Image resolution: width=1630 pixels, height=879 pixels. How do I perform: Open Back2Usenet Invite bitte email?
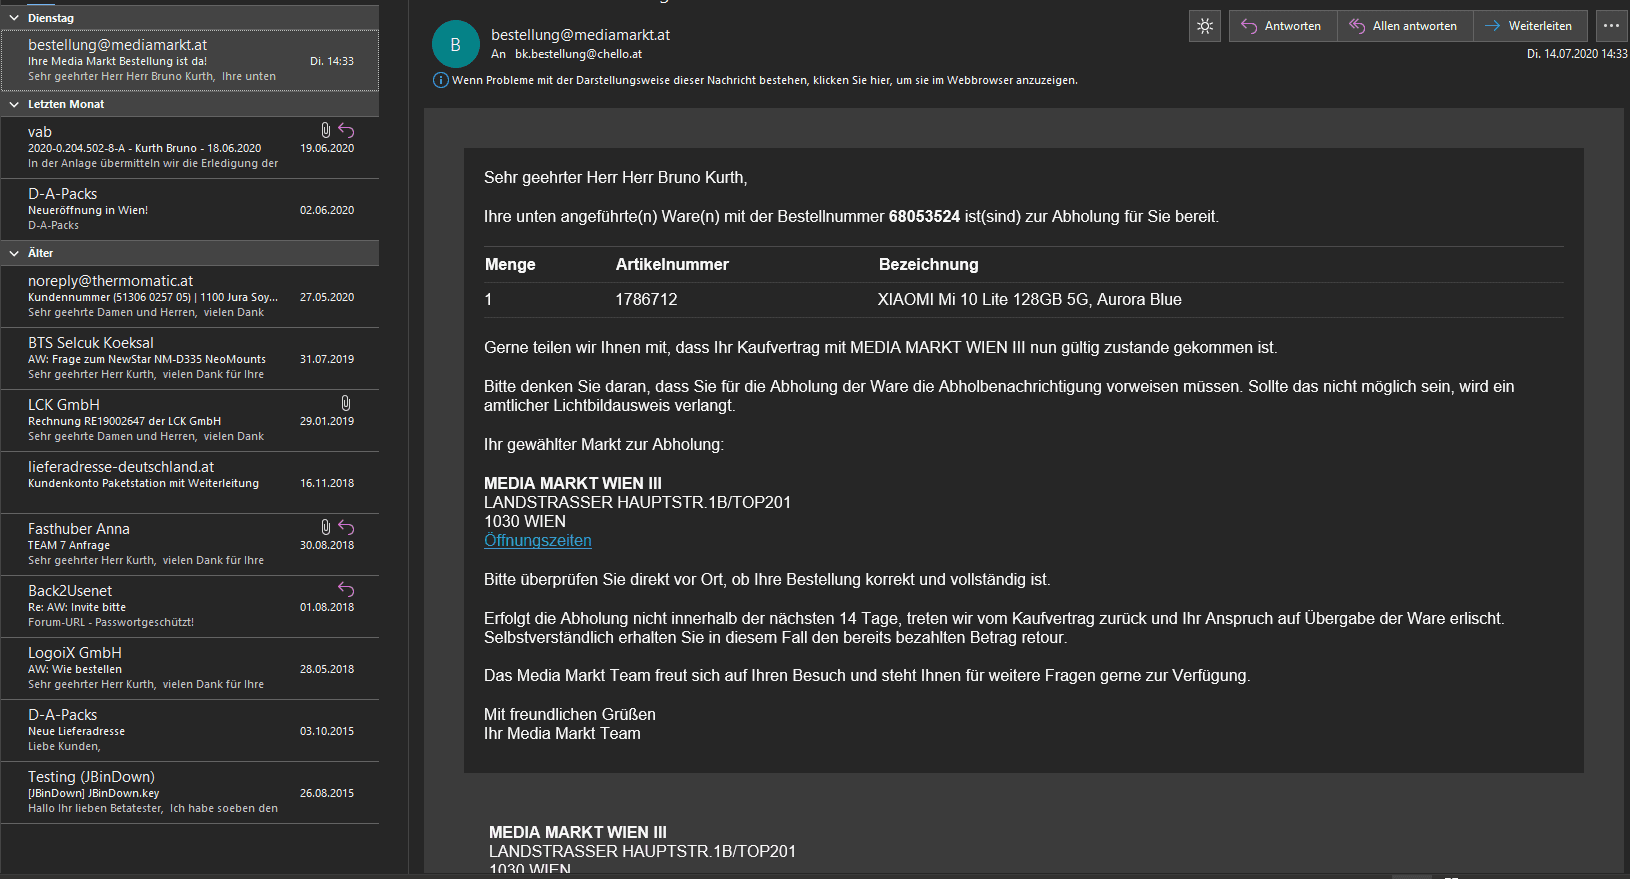(190, 606)
